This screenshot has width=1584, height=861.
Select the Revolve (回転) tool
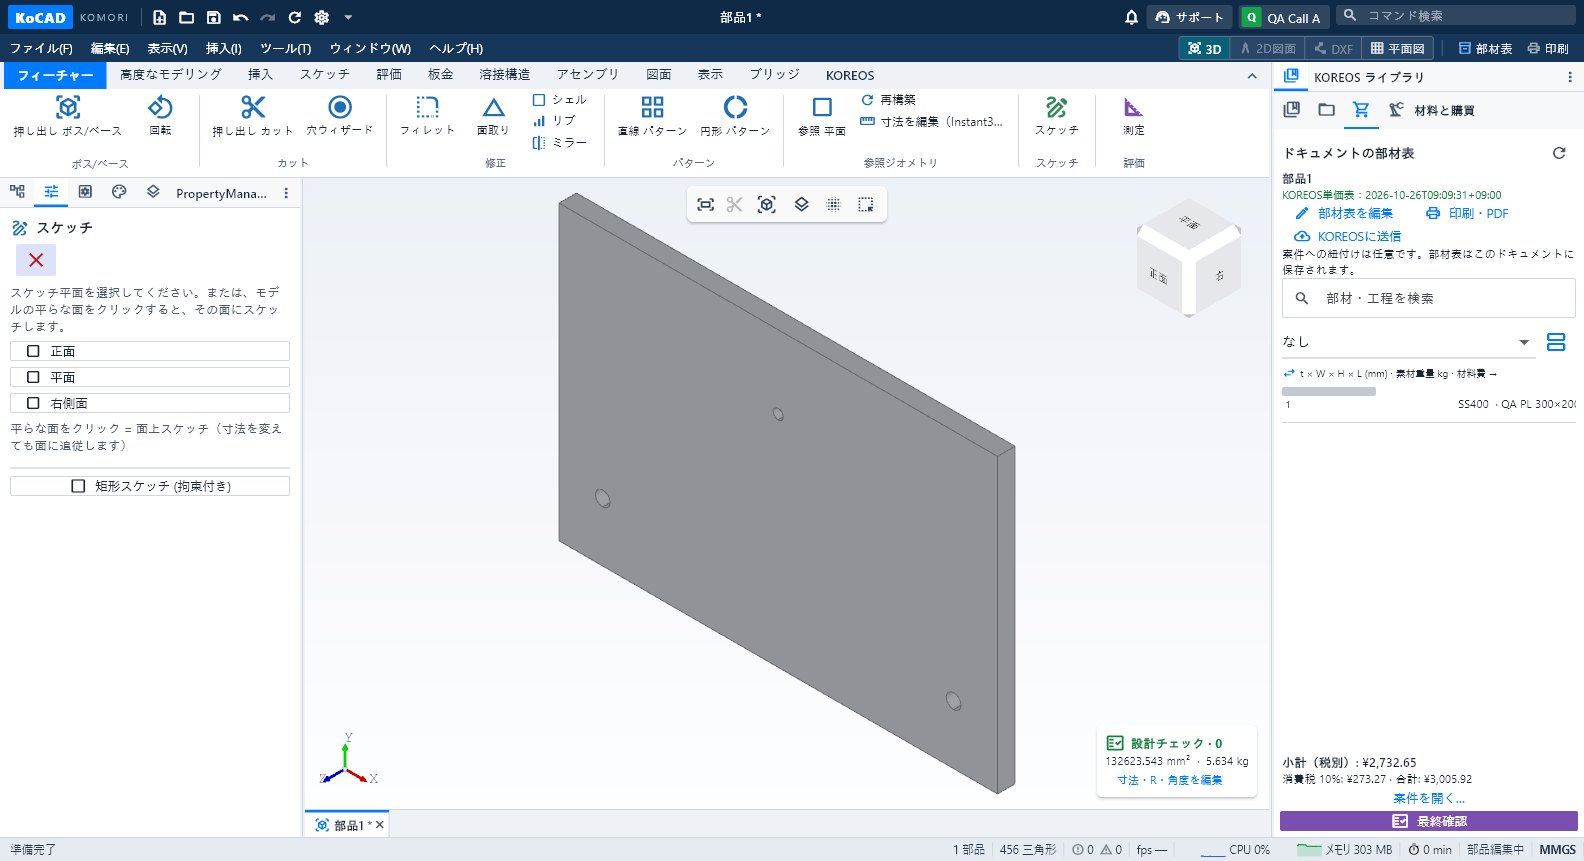tap(160, 116)
